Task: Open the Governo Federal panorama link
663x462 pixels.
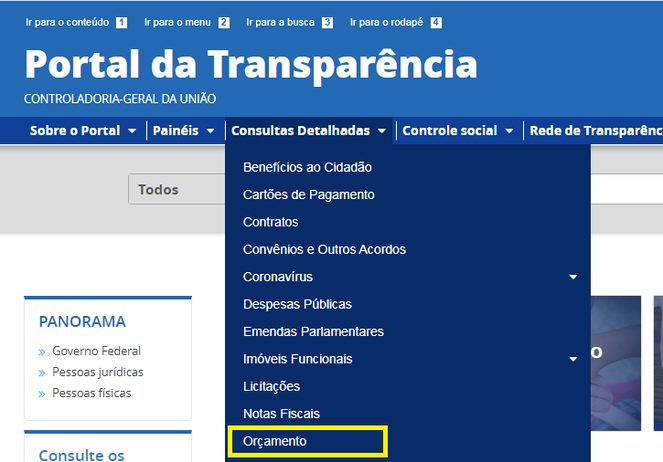Action: (96, 351)
